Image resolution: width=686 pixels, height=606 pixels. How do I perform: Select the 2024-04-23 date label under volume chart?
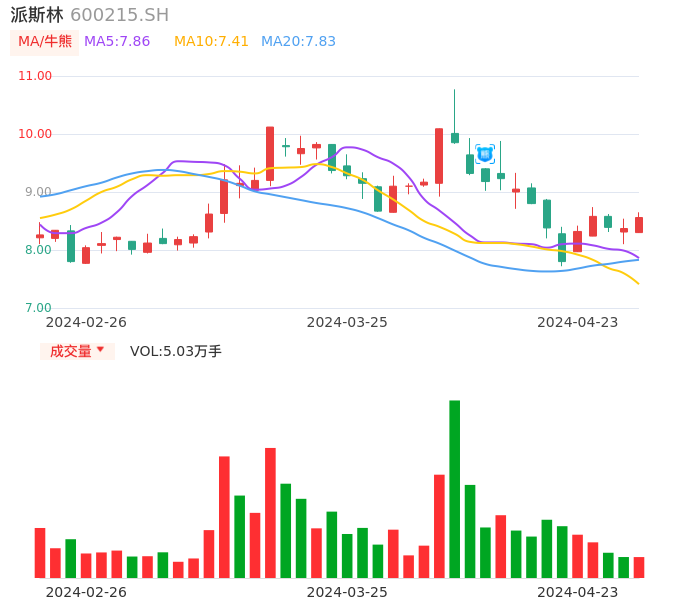click(x=578, y=591)
